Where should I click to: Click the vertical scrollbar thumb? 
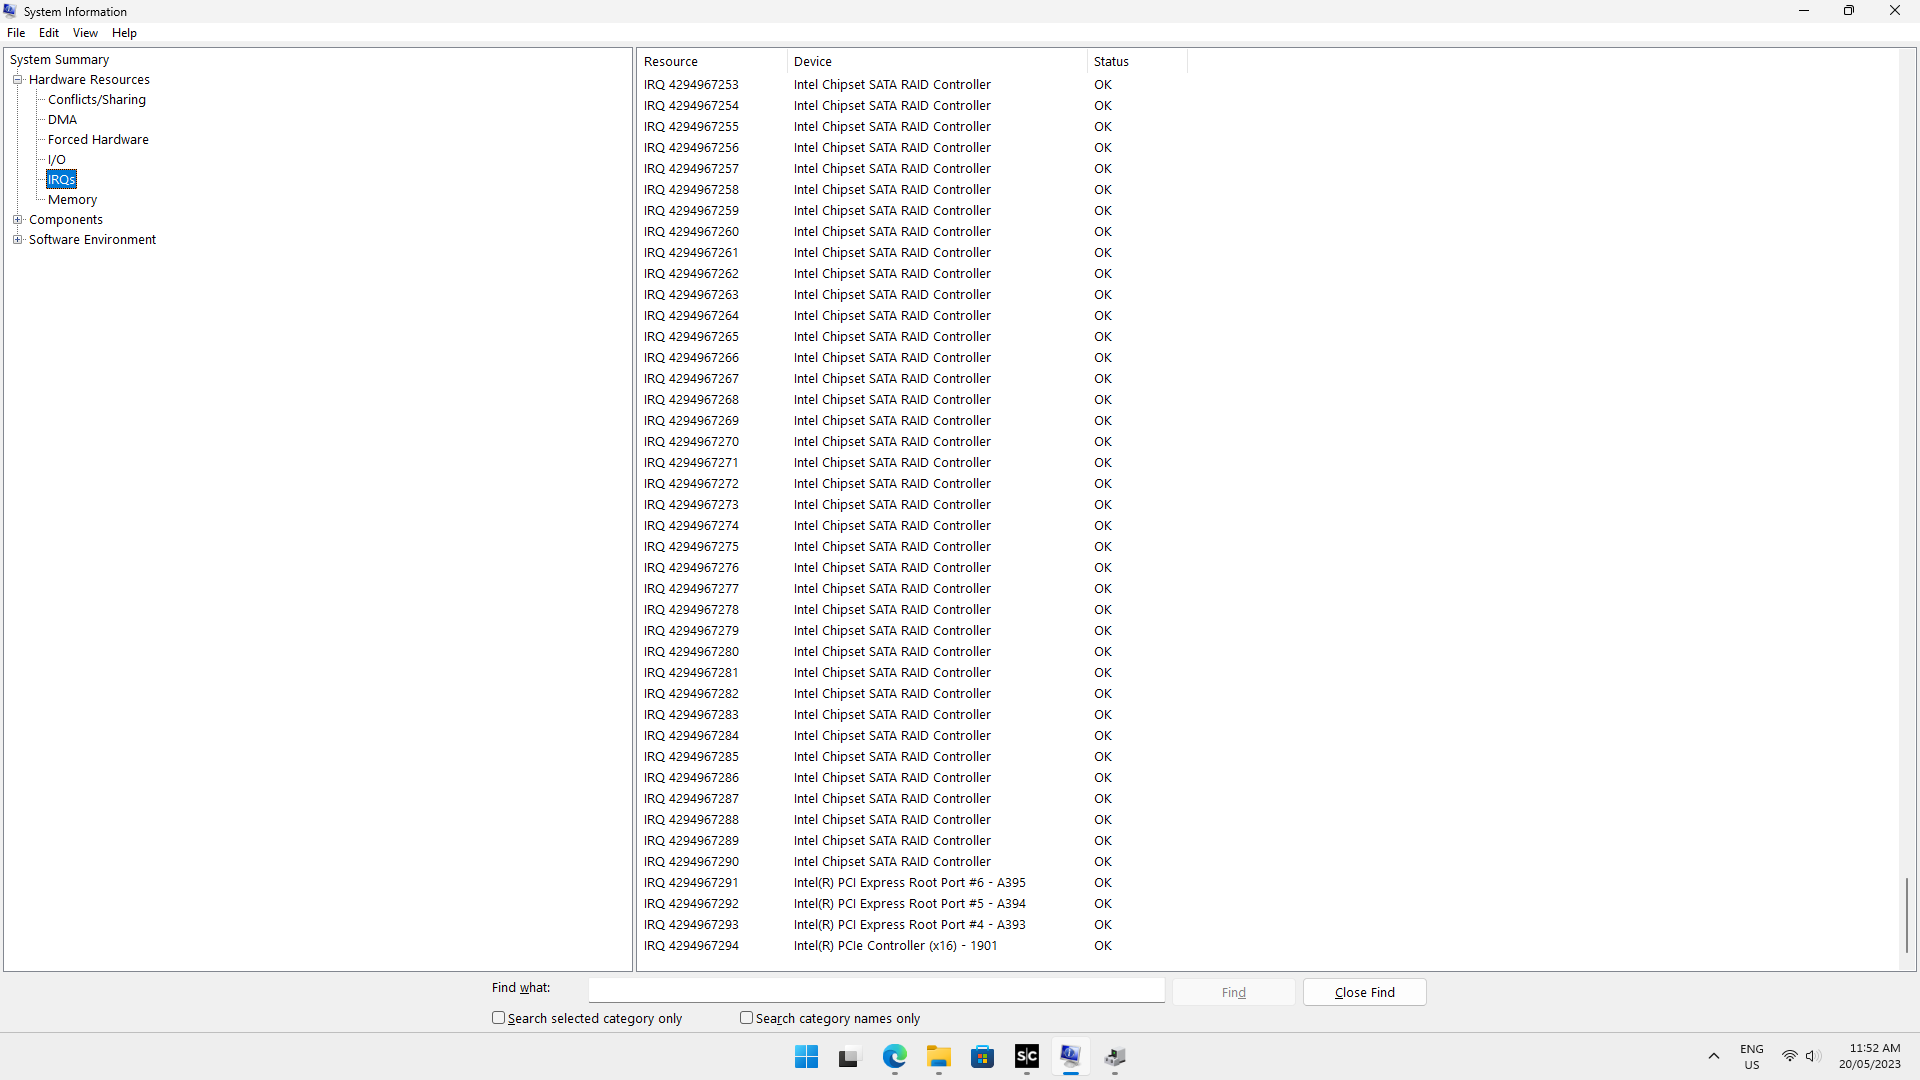coord(1907,915)
